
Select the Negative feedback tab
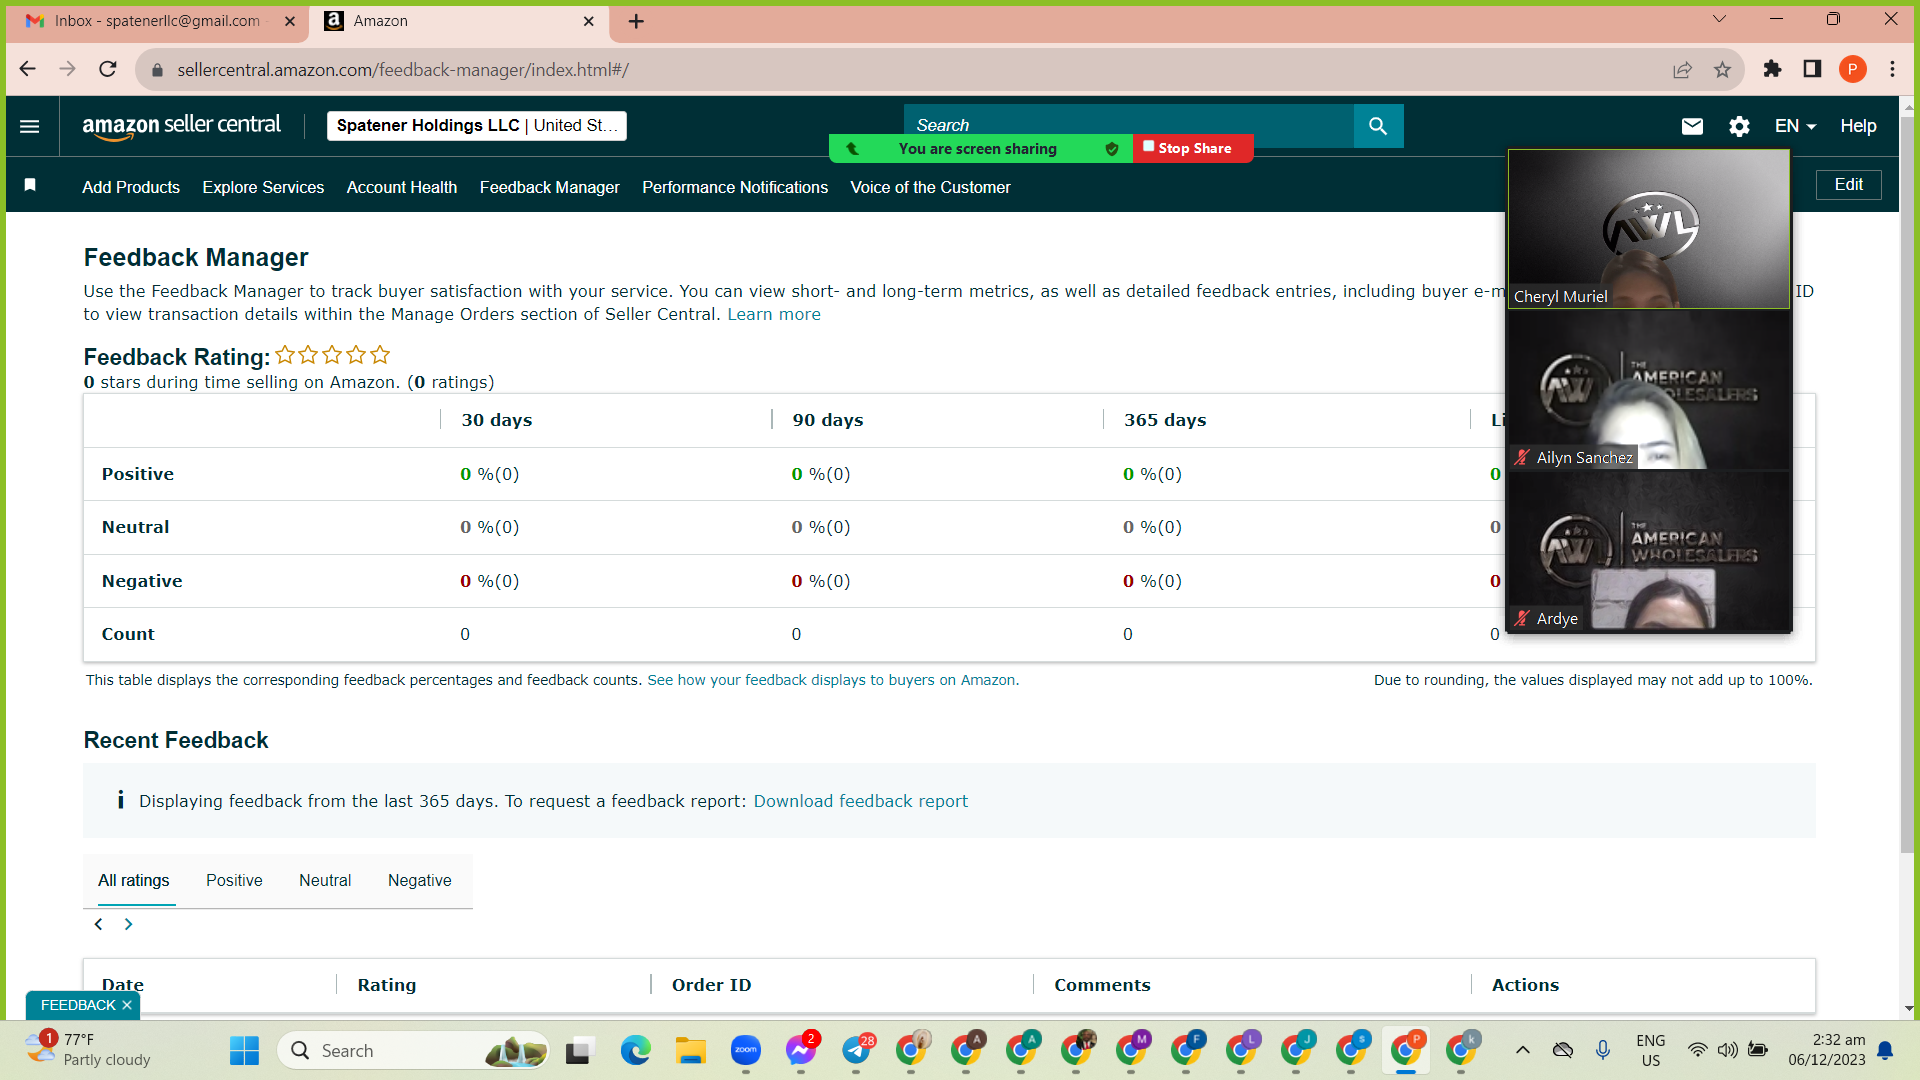(x=420, y=880)
